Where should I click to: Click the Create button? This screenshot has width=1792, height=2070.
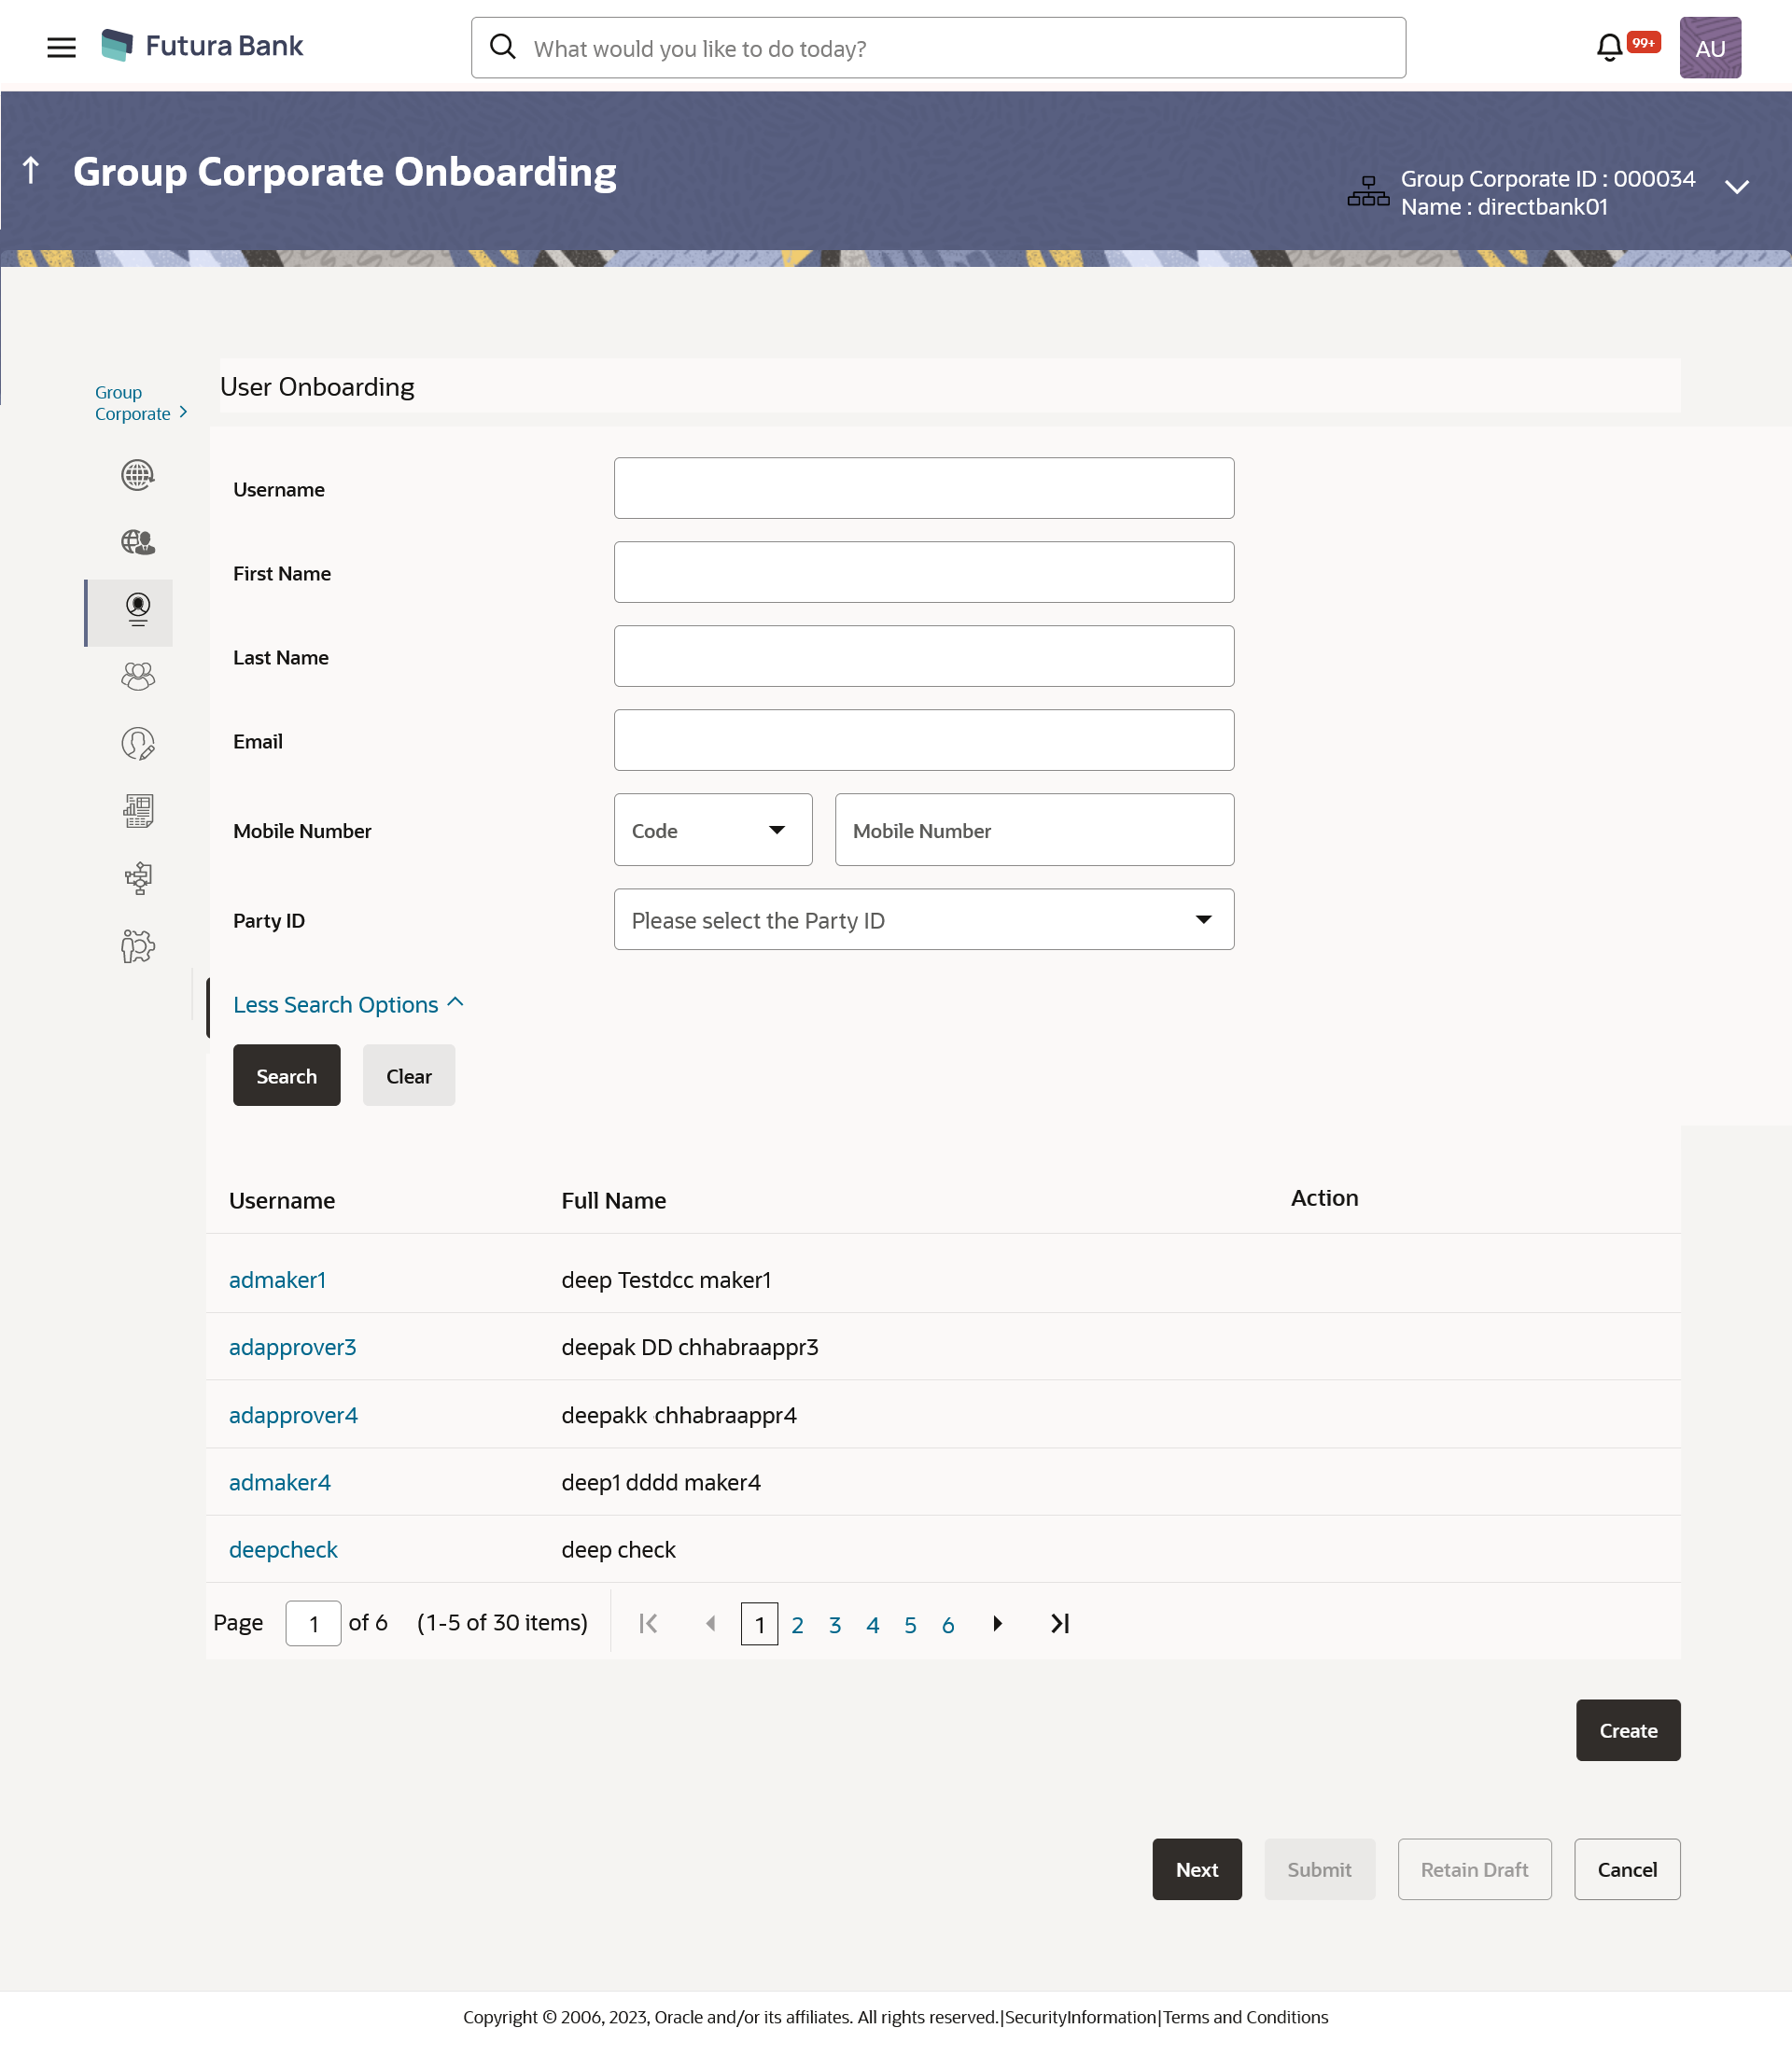[1627, 1730]
